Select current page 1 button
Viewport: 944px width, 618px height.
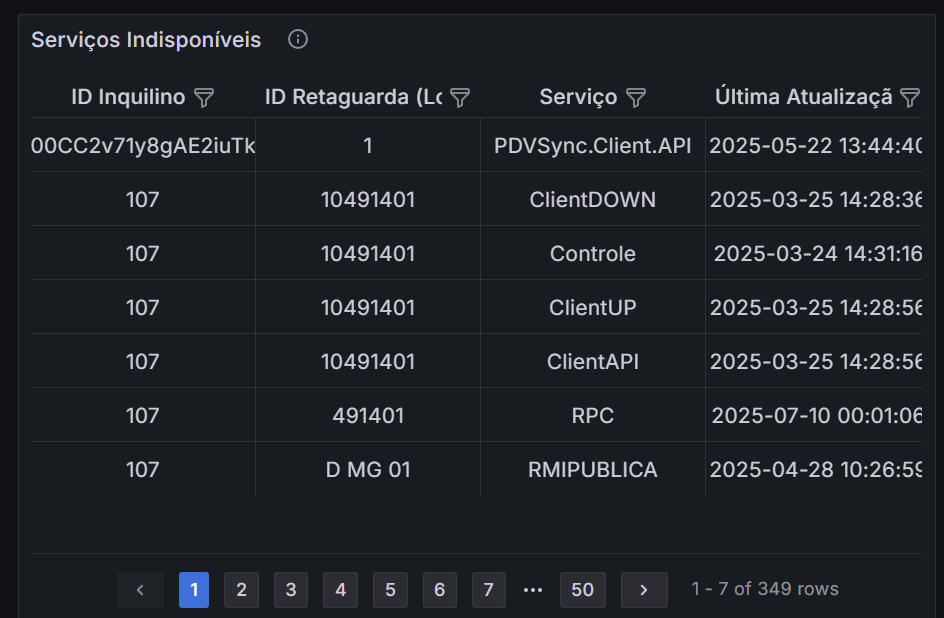point(194,590)
